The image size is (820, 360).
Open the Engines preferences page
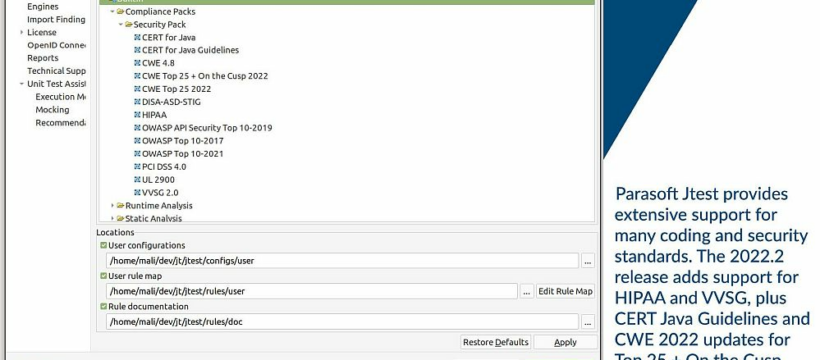[x=43, y=7]
